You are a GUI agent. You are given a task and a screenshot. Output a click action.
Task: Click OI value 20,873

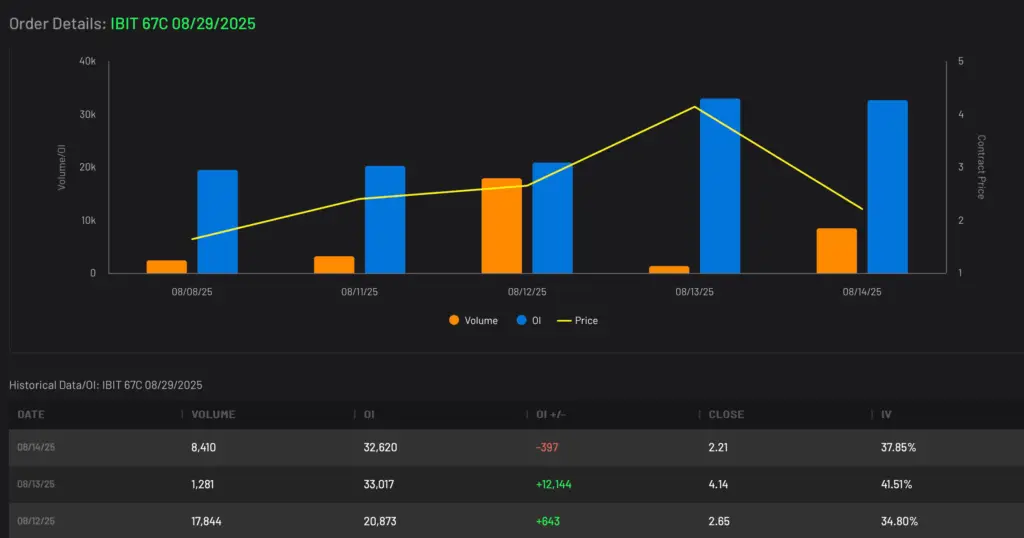click(380, 521)
